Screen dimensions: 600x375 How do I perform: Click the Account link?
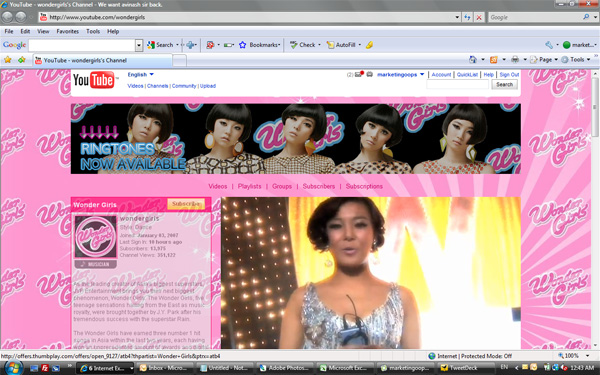coord(441,75)
